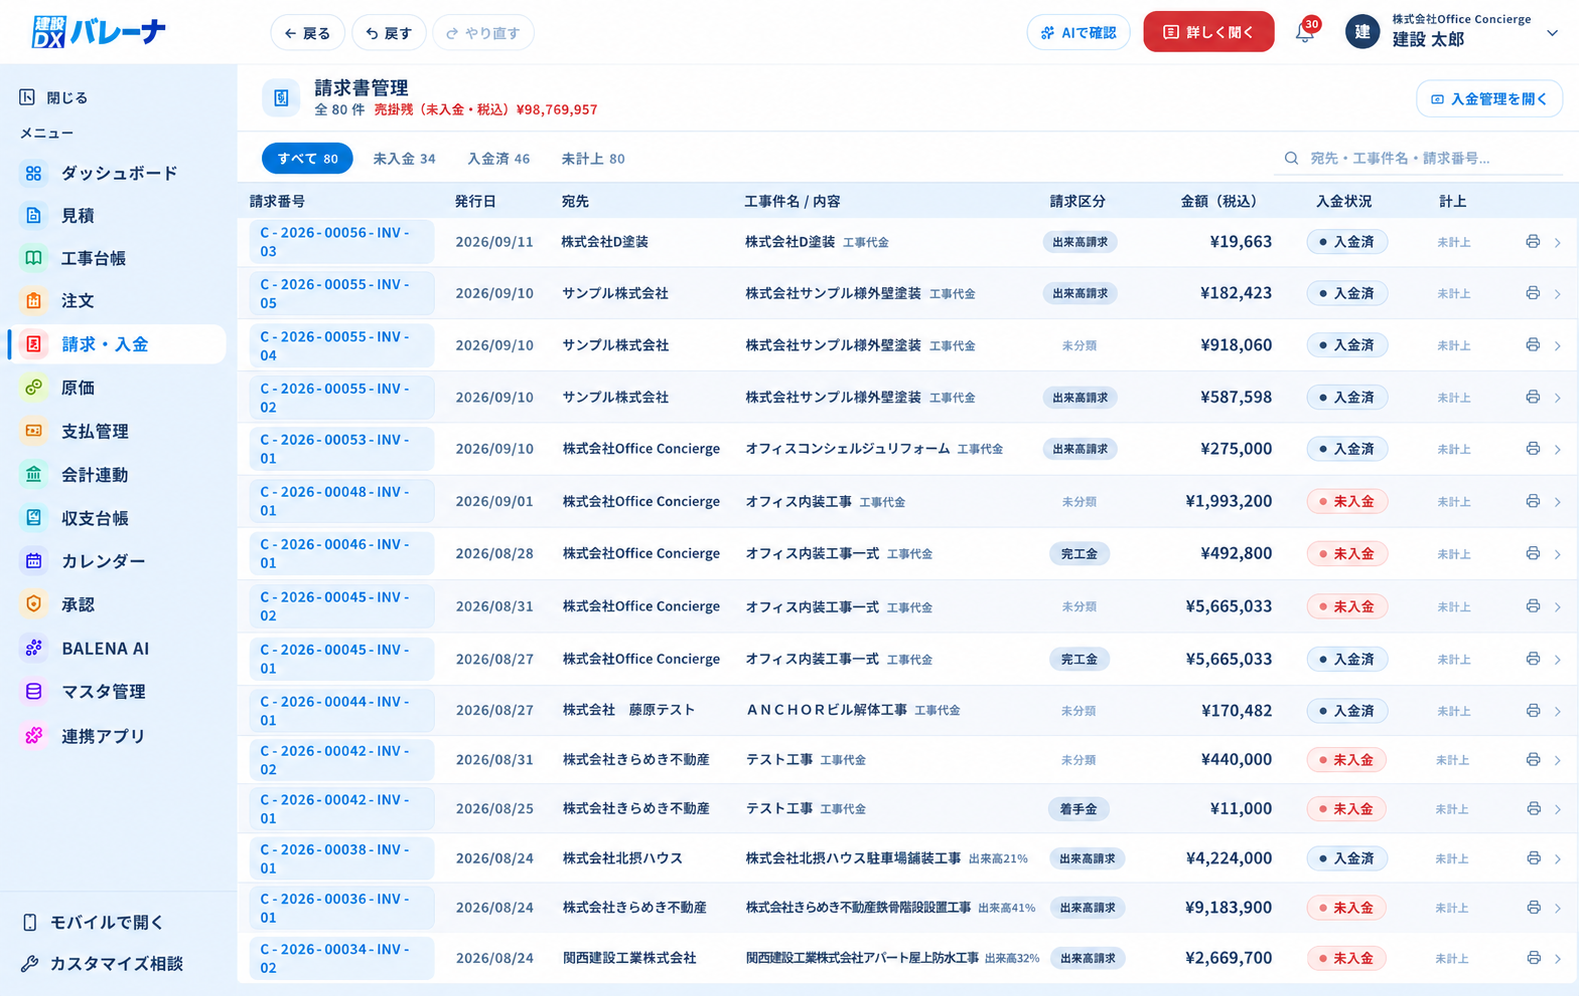Screen dimensions: 1579x996
Task: Go to 承認 in the sidebar
Action: coord(77,604)
